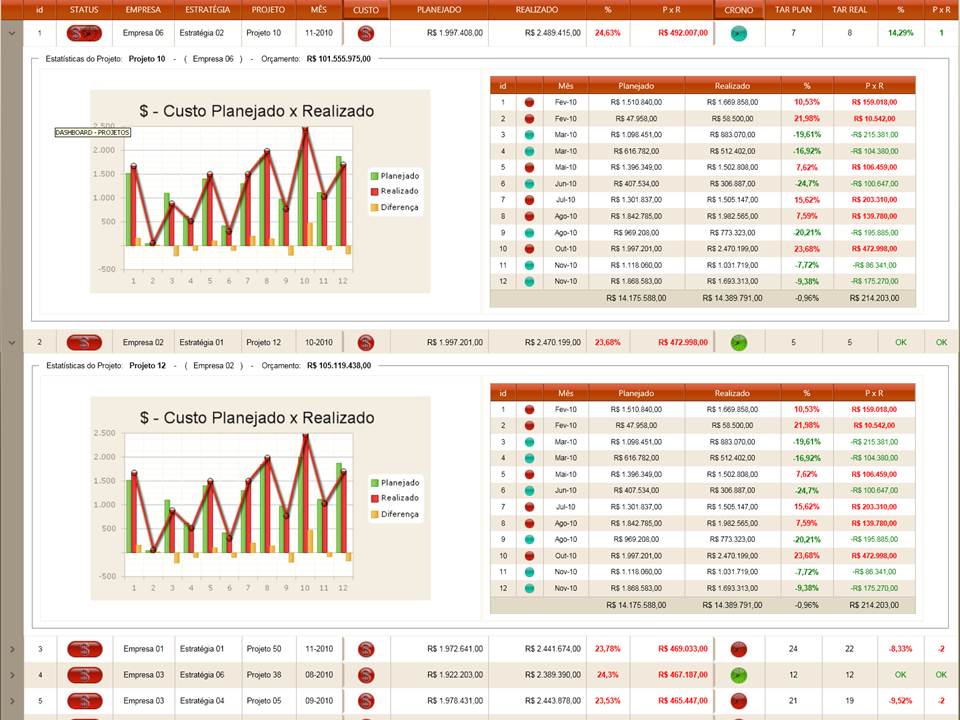Expand details for Projeto 38 row

click(12, 675)
